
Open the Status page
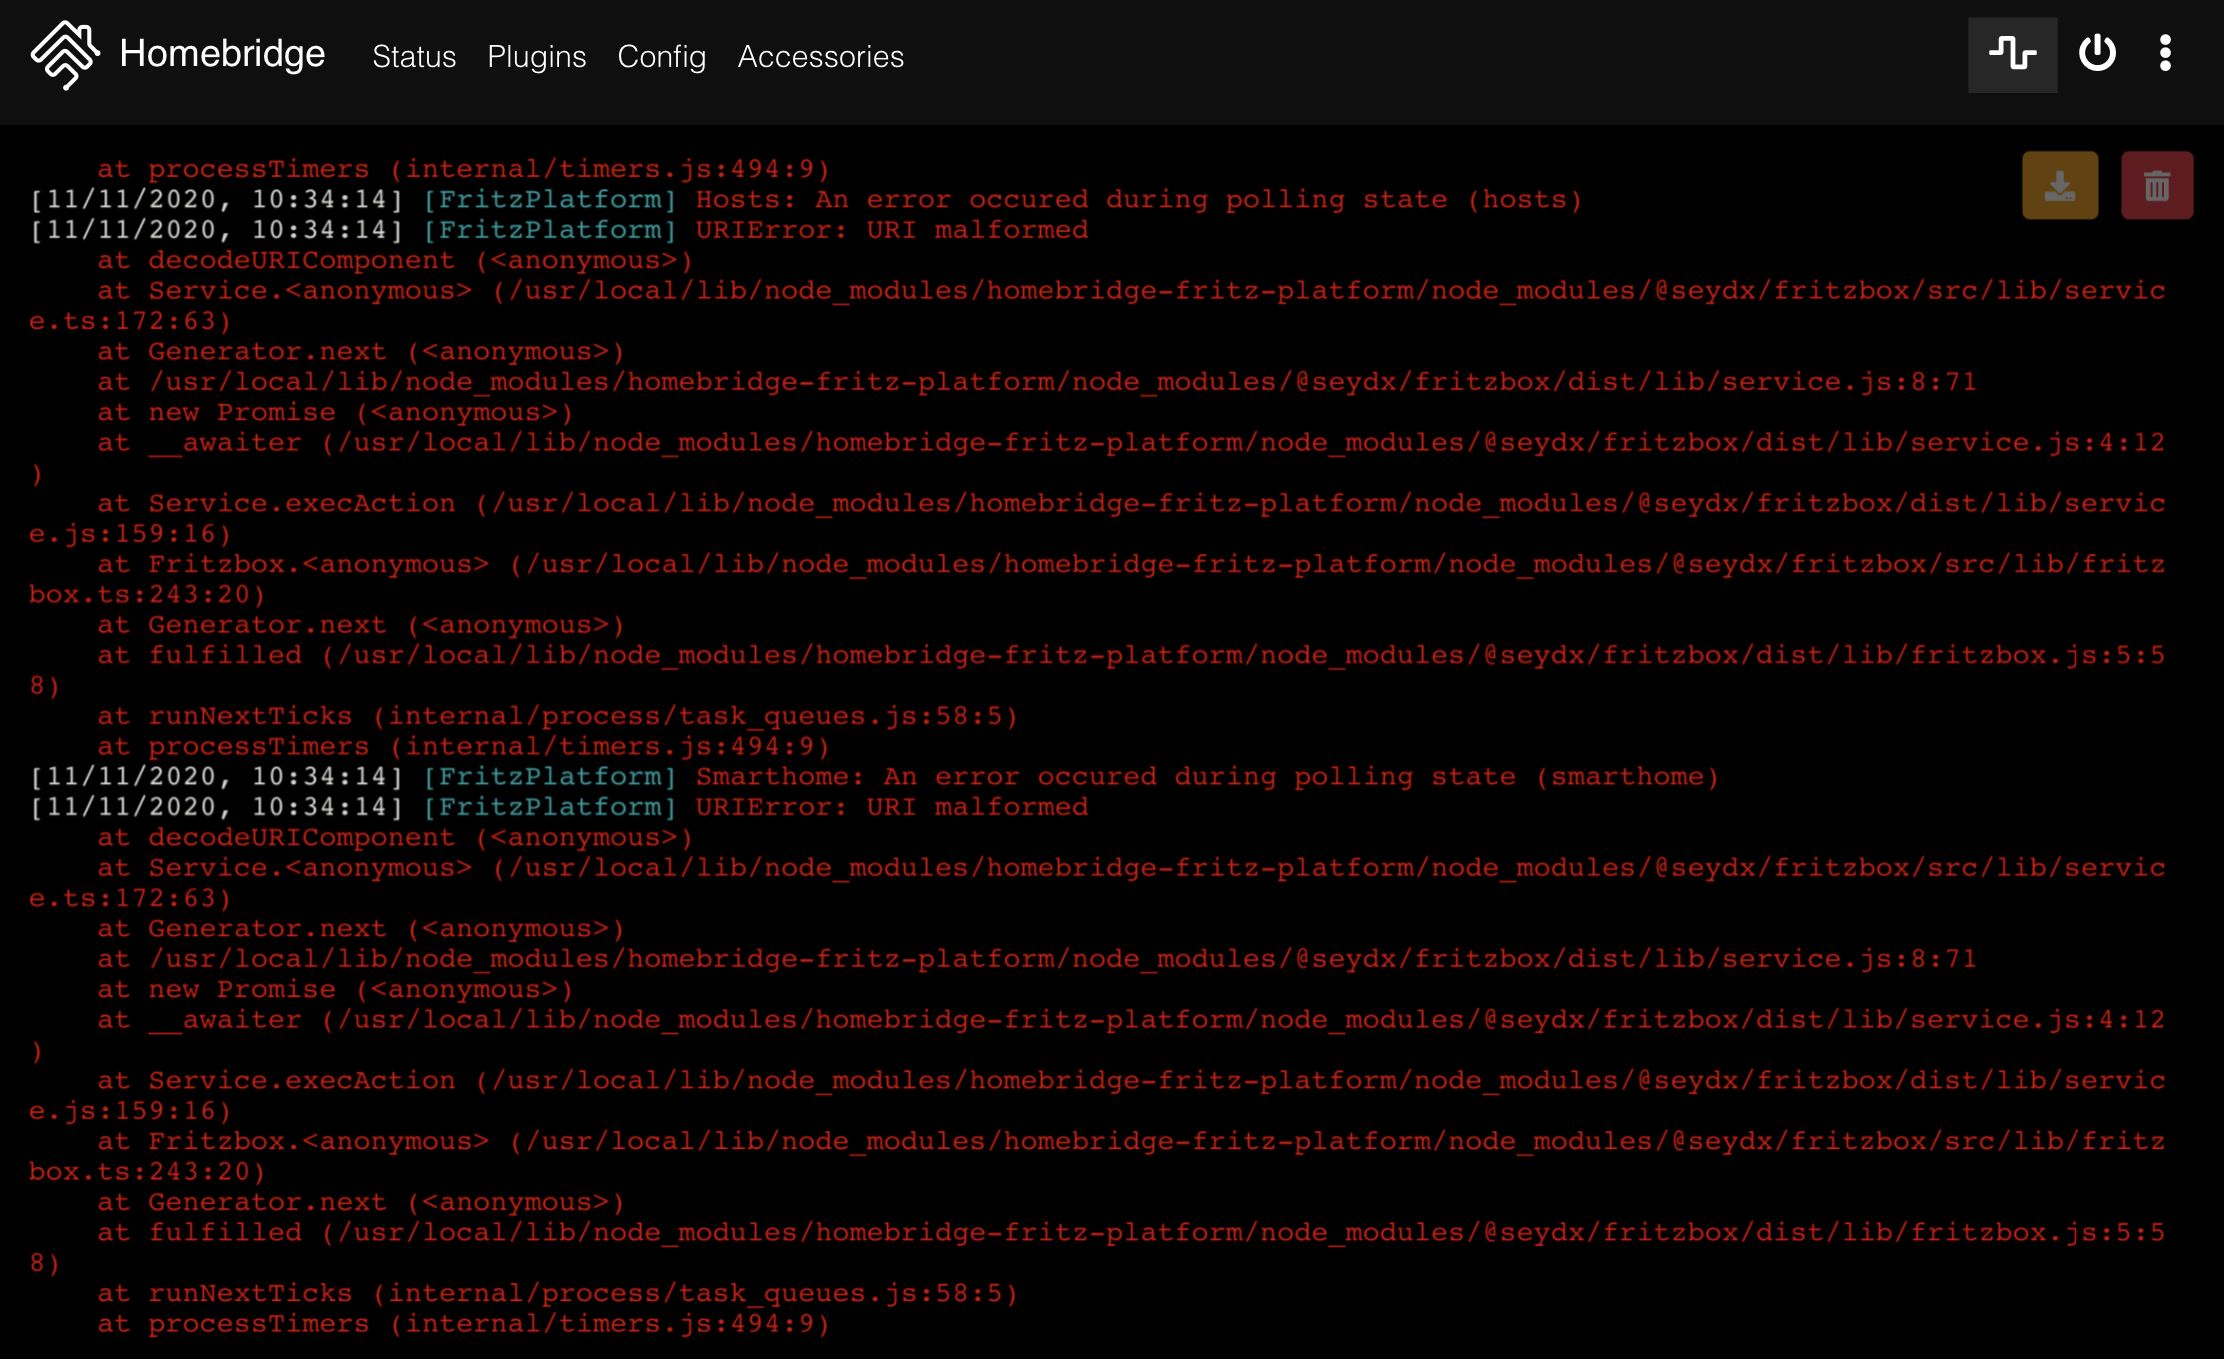pyautogui.click(x=414, y=57)
